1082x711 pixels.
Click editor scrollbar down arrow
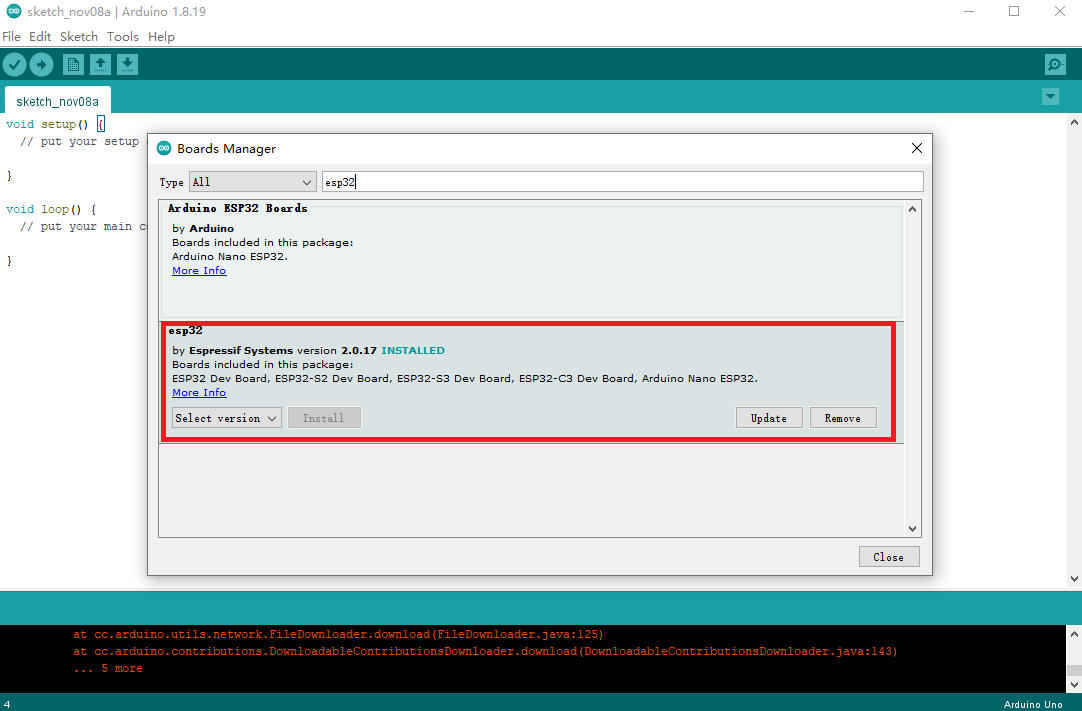point(1074,579)
